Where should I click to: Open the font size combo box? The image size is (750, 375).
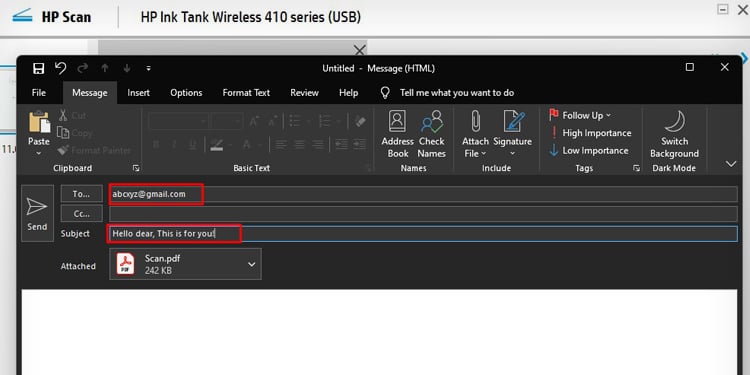[x=227, y=121]
